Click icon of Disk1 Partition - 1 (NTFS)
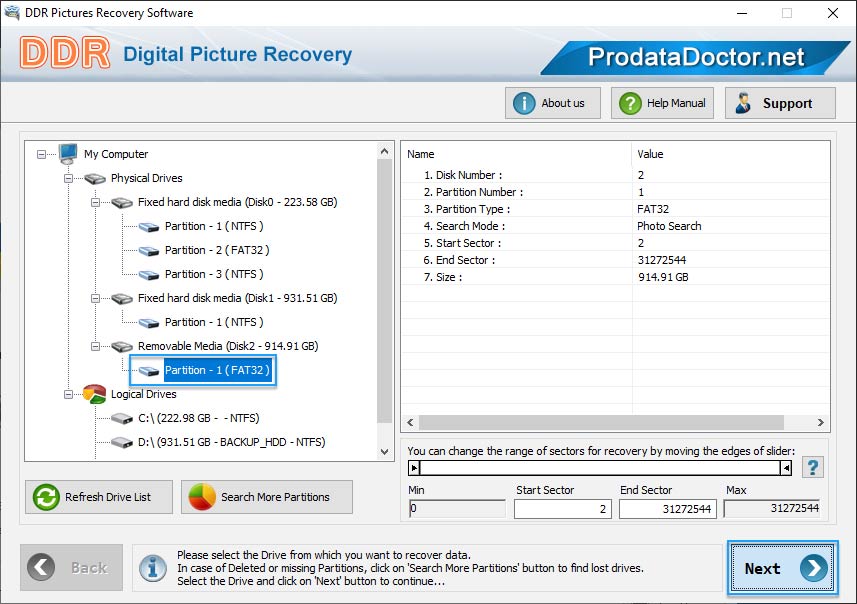 (149, 323)
